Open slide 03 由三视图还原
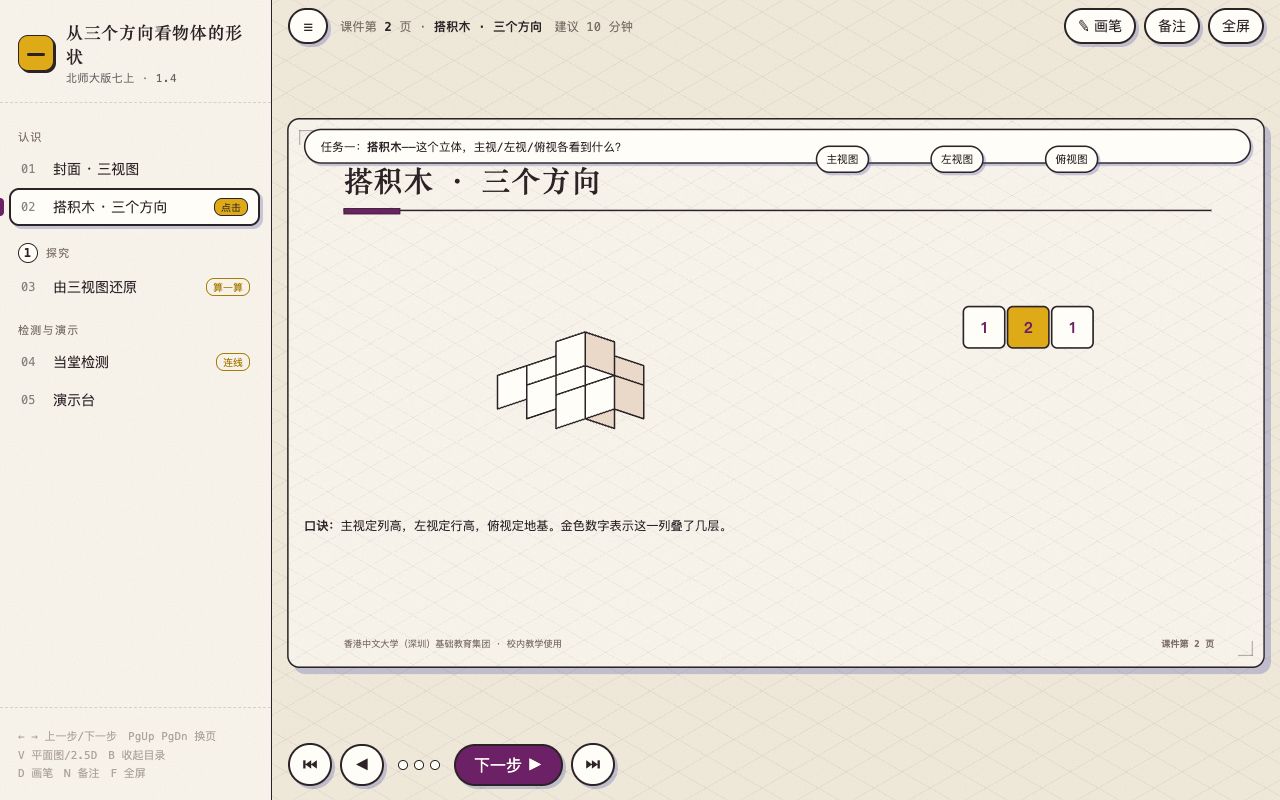 (x=135, y=287)
